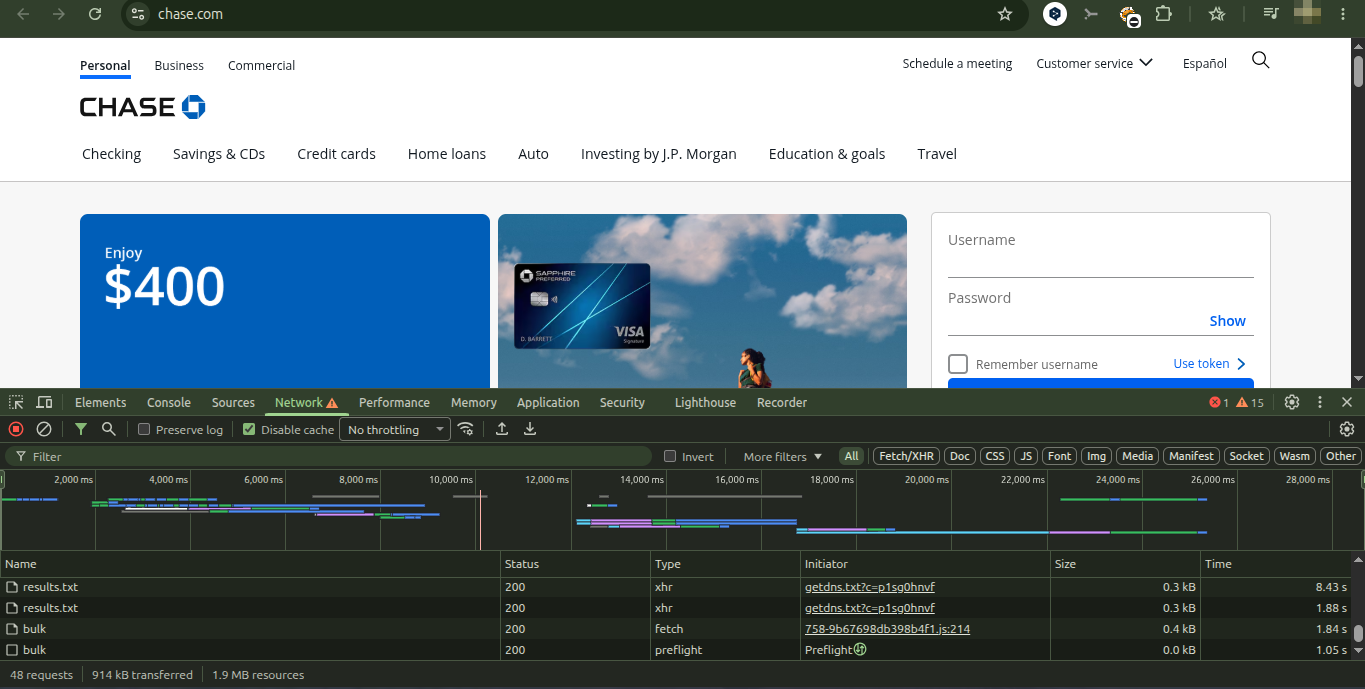Open the browser extensions puzzle icon

coord(1163,14)
